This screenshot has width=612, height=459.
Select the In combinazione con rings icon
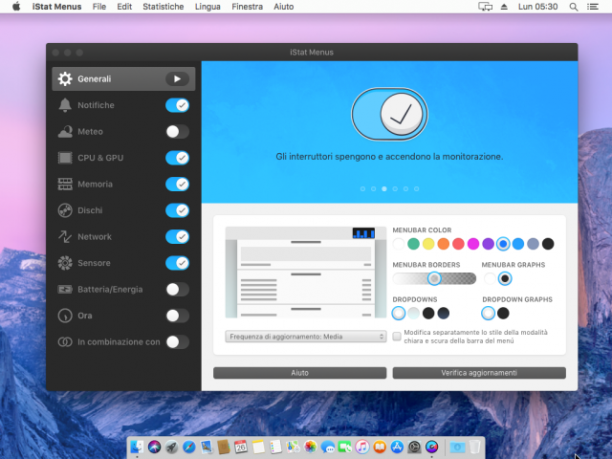65,342
